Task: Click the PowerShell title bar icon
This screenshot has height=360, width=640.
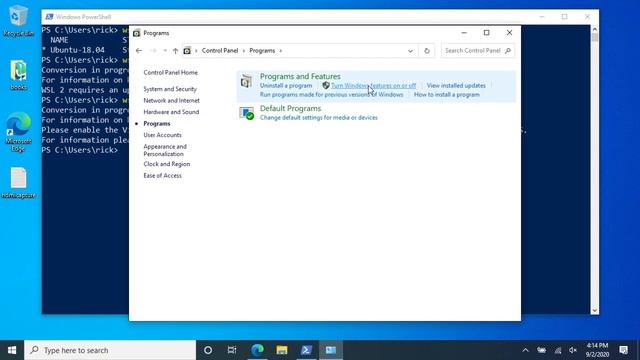Action: click(x=49, y=17)
